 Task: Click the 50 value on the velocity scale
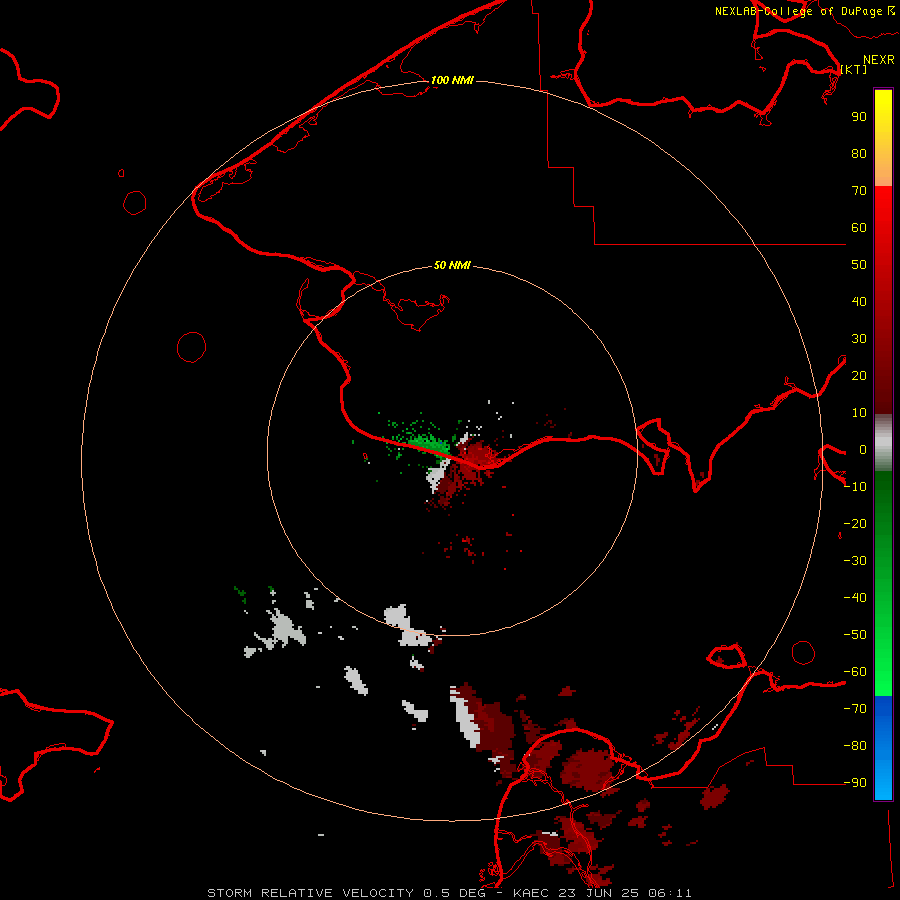coord(859,265)
